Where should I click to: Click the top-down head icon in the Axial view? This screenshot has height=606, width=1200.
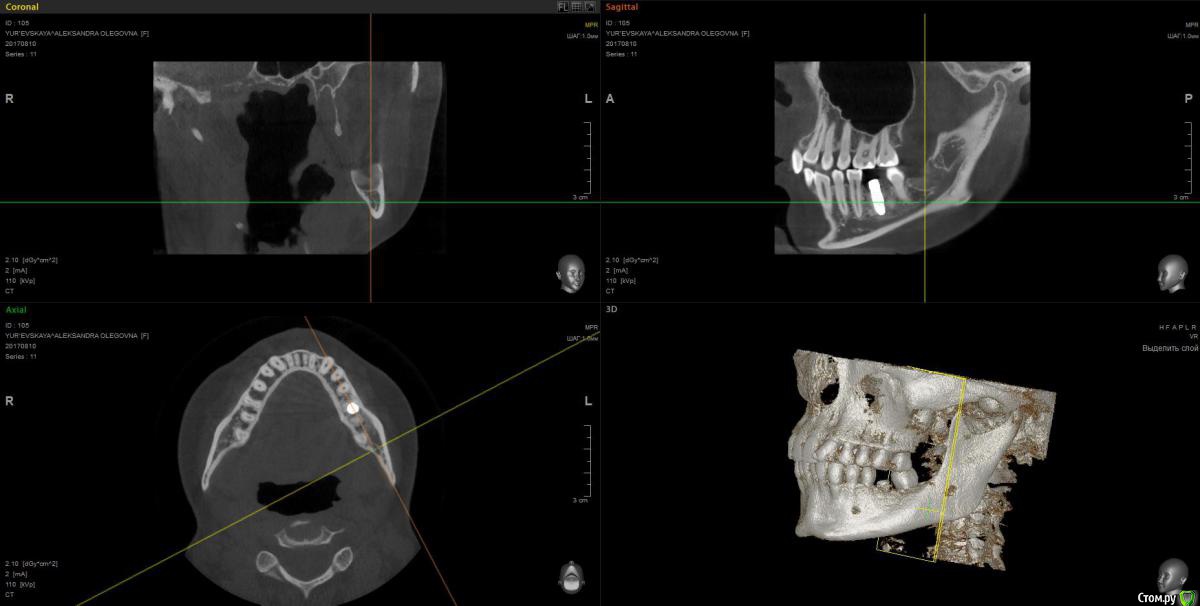click(571, 578)
